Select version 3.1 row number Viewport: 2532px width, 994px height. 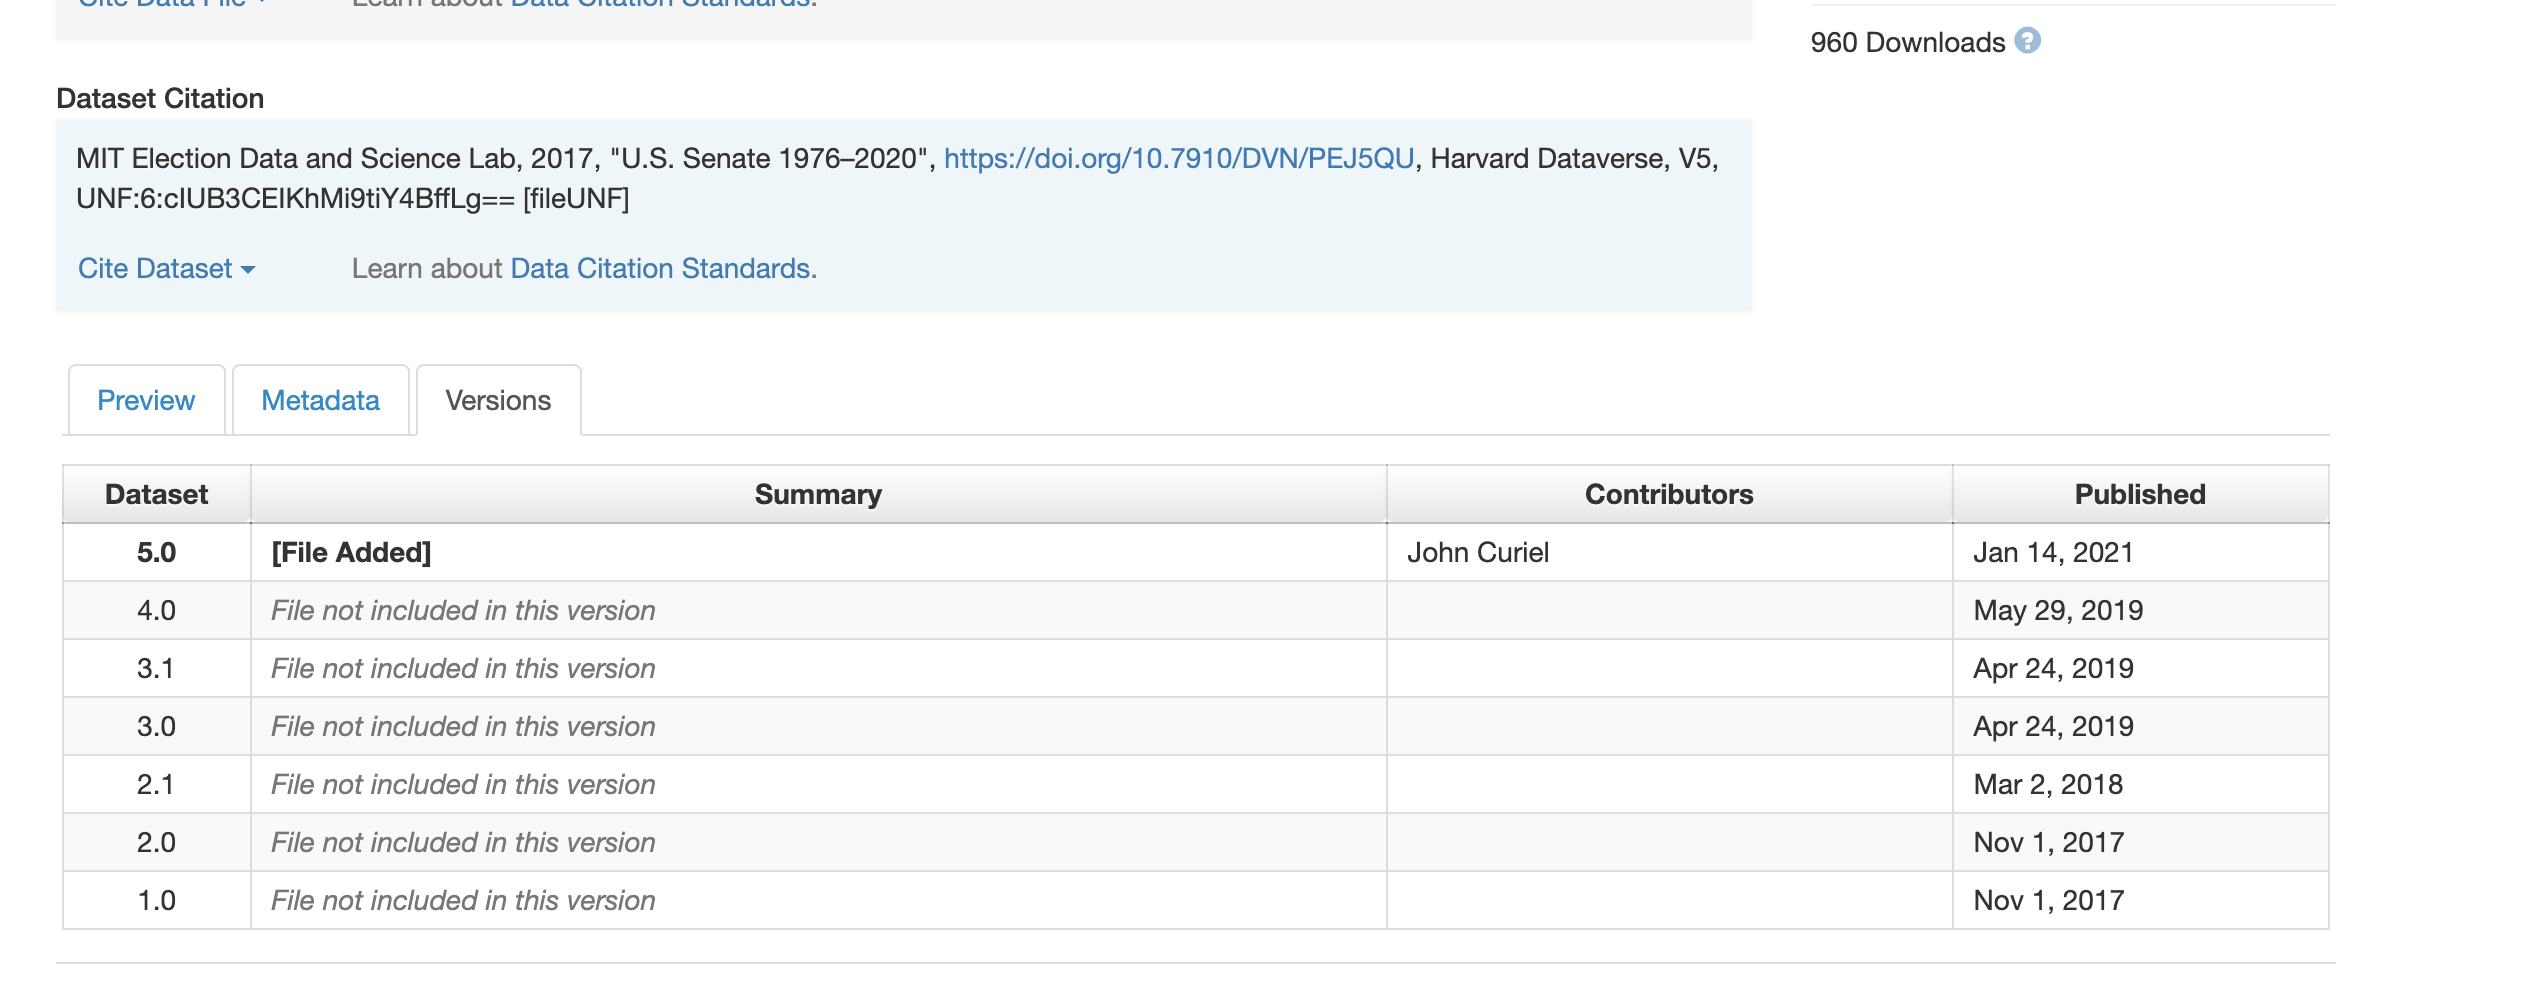click(156, 669)
